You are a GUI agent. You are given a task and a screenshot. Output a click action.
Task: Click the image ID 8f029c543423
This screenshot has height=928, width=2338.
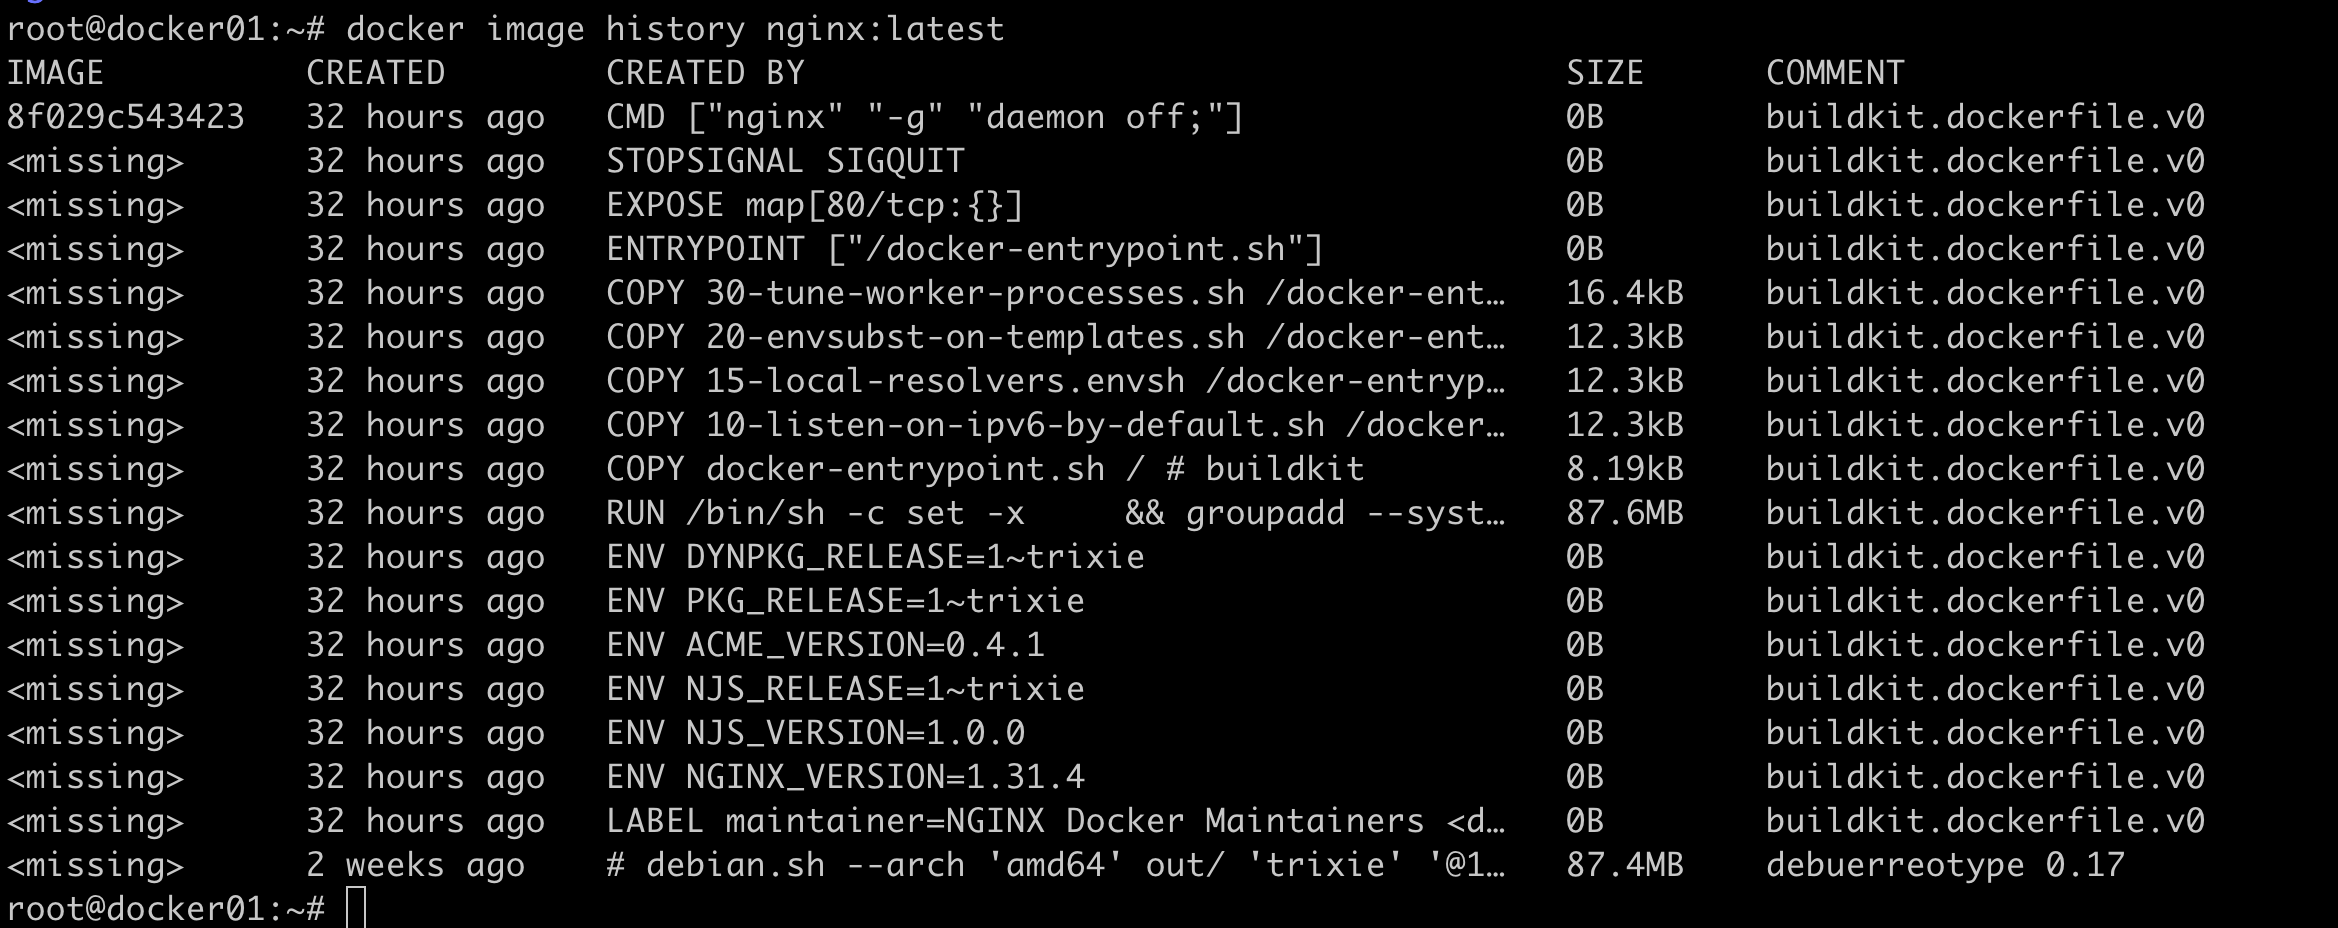point(126,117)
